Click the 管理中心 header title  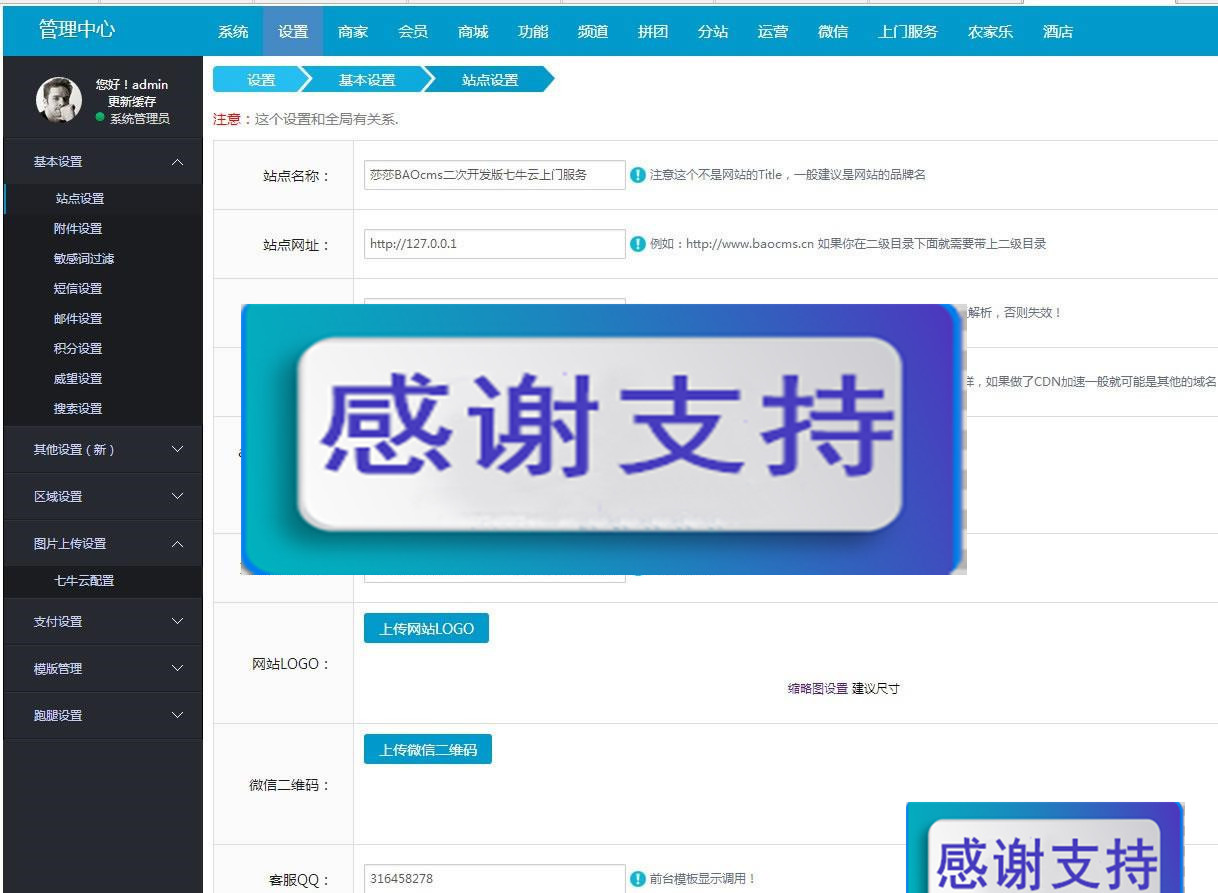(75, 30)
